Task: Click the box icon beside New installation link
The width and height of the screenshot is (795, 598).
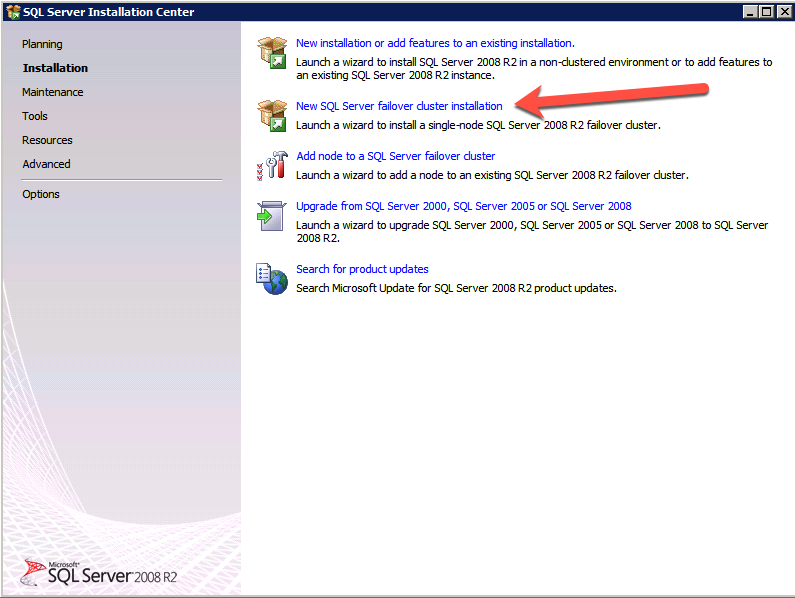Action: tap(272, 53)
